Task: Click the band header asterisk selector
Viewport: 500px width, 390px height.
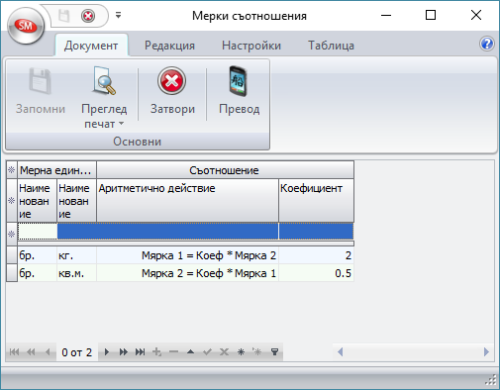Action: coord(12,170)
